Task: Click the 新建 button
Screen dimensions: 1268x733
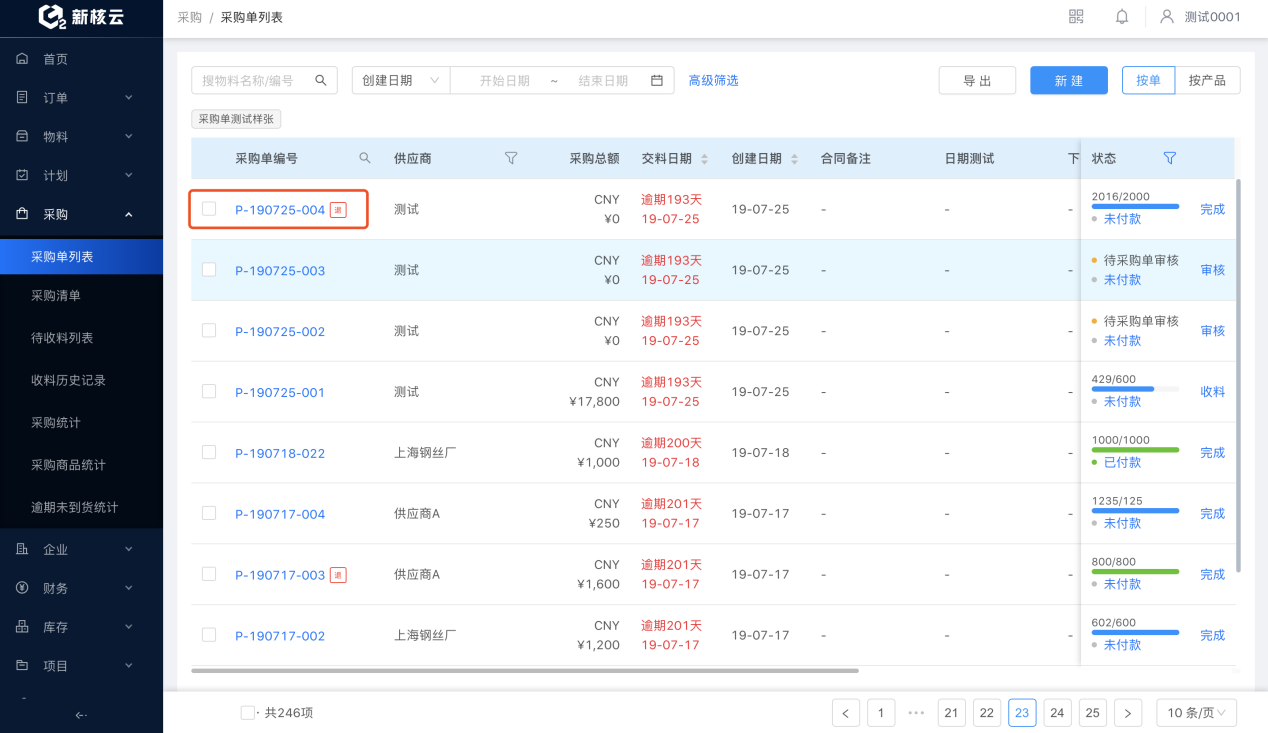Action: click(x=1069, y=80)
